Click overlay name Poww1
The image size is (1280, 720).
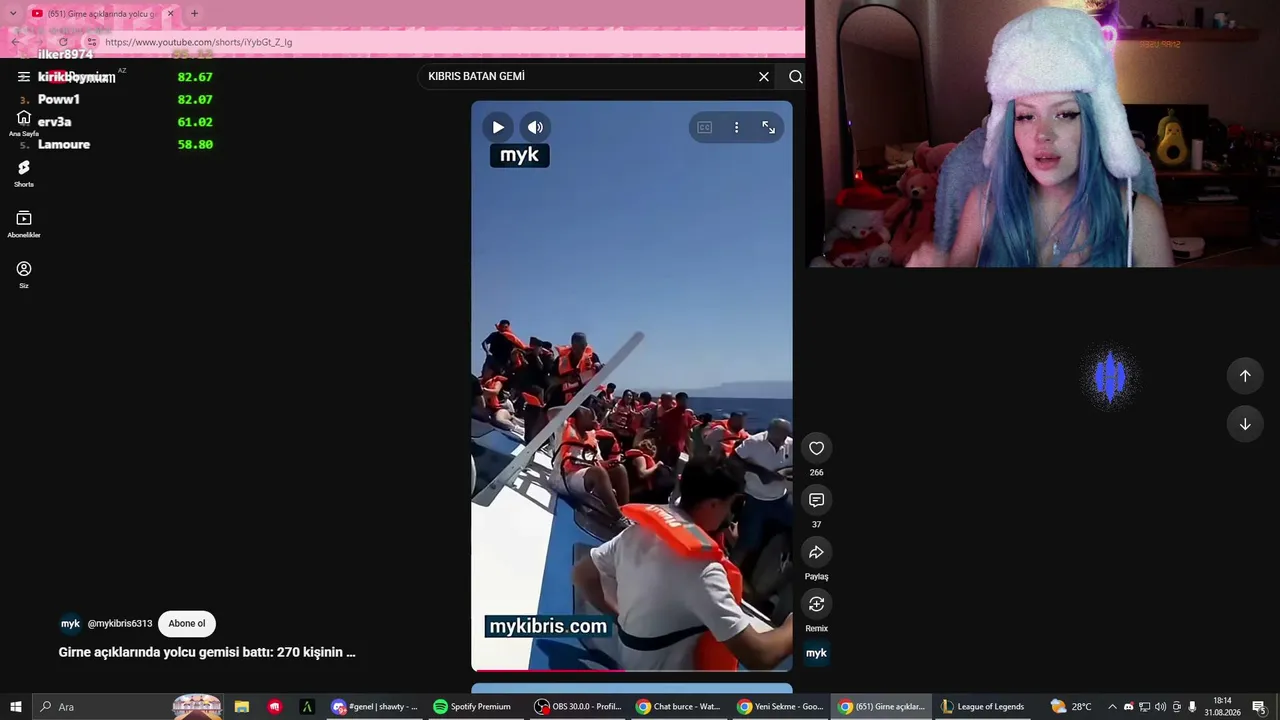click(59, 100)
